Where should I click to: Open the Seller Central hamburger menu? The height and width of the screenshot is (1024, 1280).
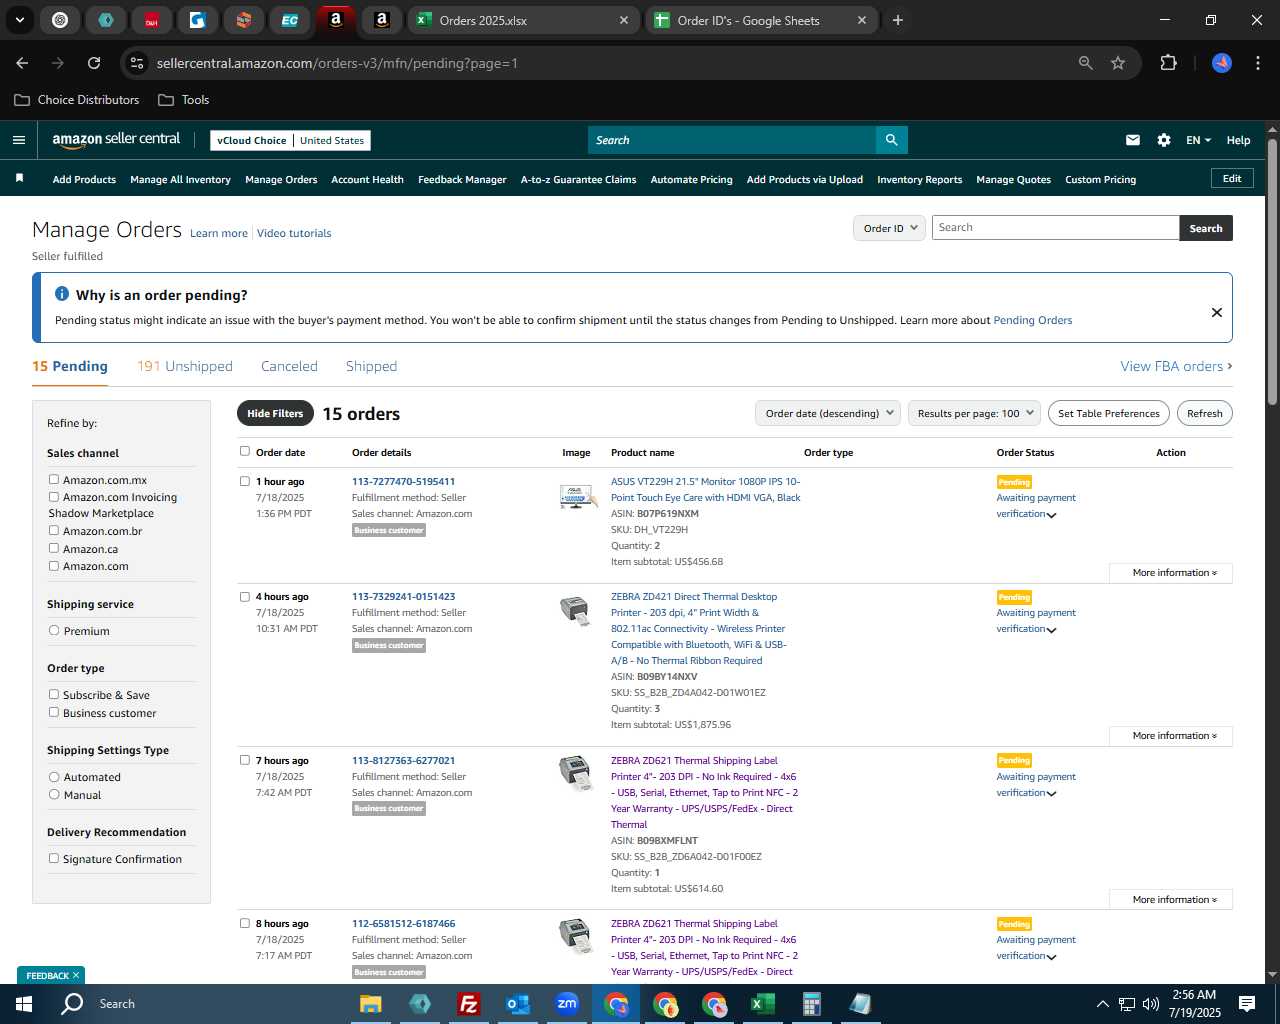tap(19, 140)
